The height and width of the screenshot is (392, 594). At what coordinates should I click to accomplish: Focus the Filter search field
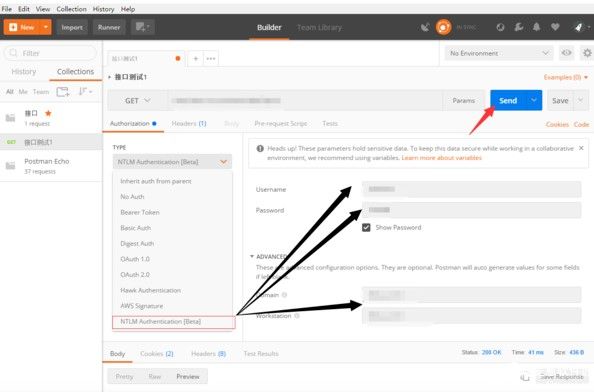coord(50,53)
